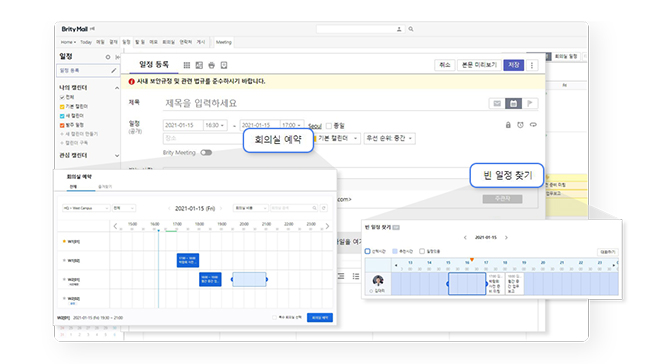Click the 본문 미리보기 preview button
Viewport: 646px width, 364px height.
coord(479,65)
